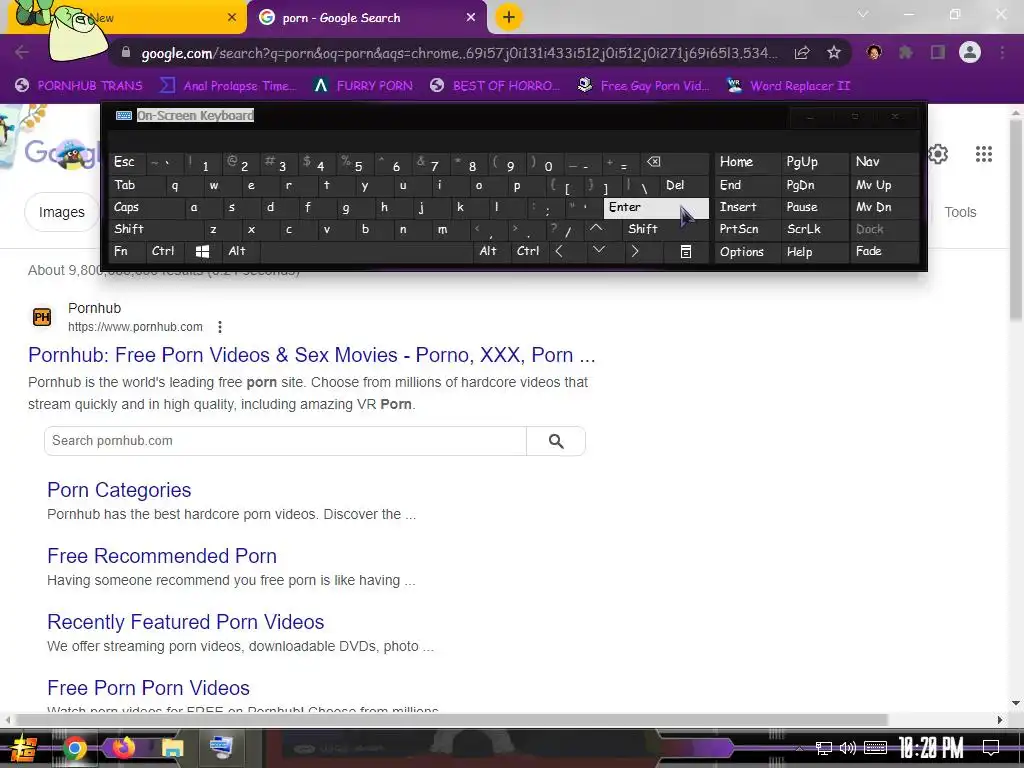This screenshot has width=1024, height=768.
Task: Toggle the left Shift key
Action: (x=155, y=229)
